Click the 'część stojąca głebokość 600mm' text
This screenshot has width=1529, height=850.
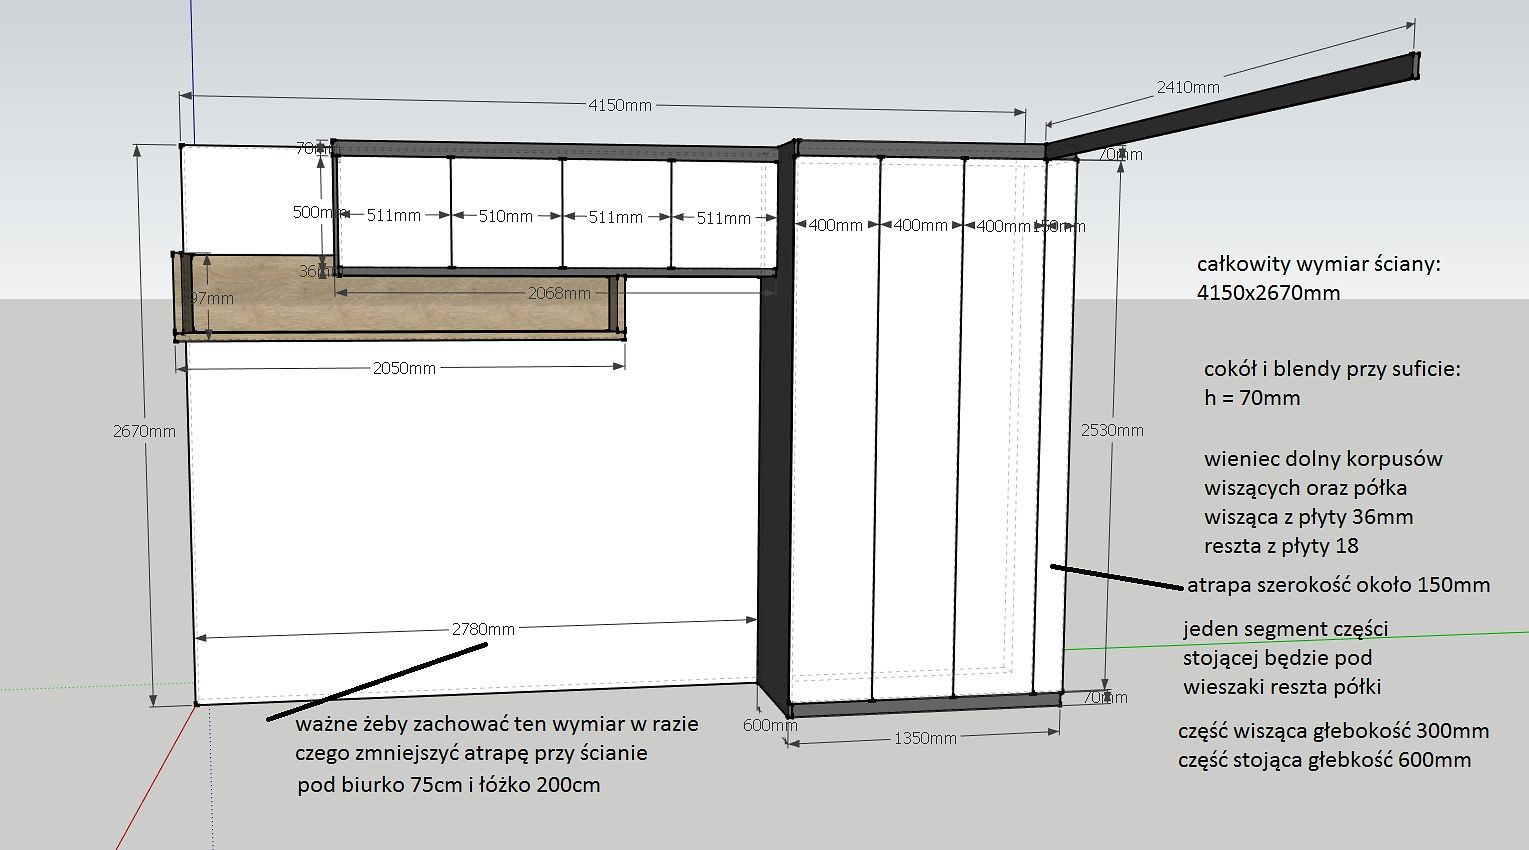coord(1324,760)
